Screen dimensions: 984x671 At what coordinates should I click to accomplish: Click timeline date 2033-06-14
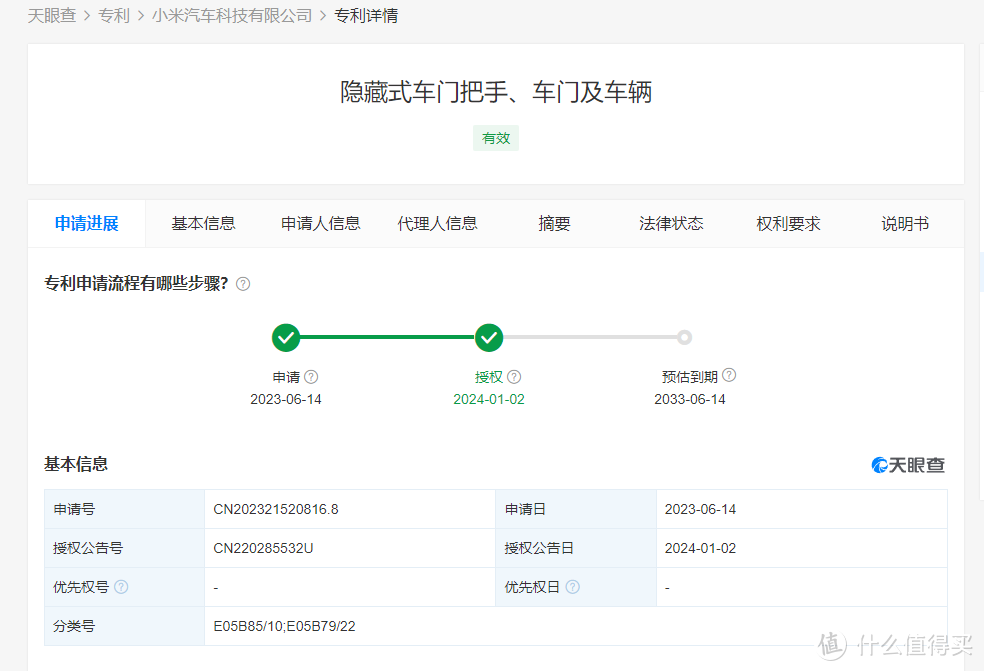click(690, 399)
